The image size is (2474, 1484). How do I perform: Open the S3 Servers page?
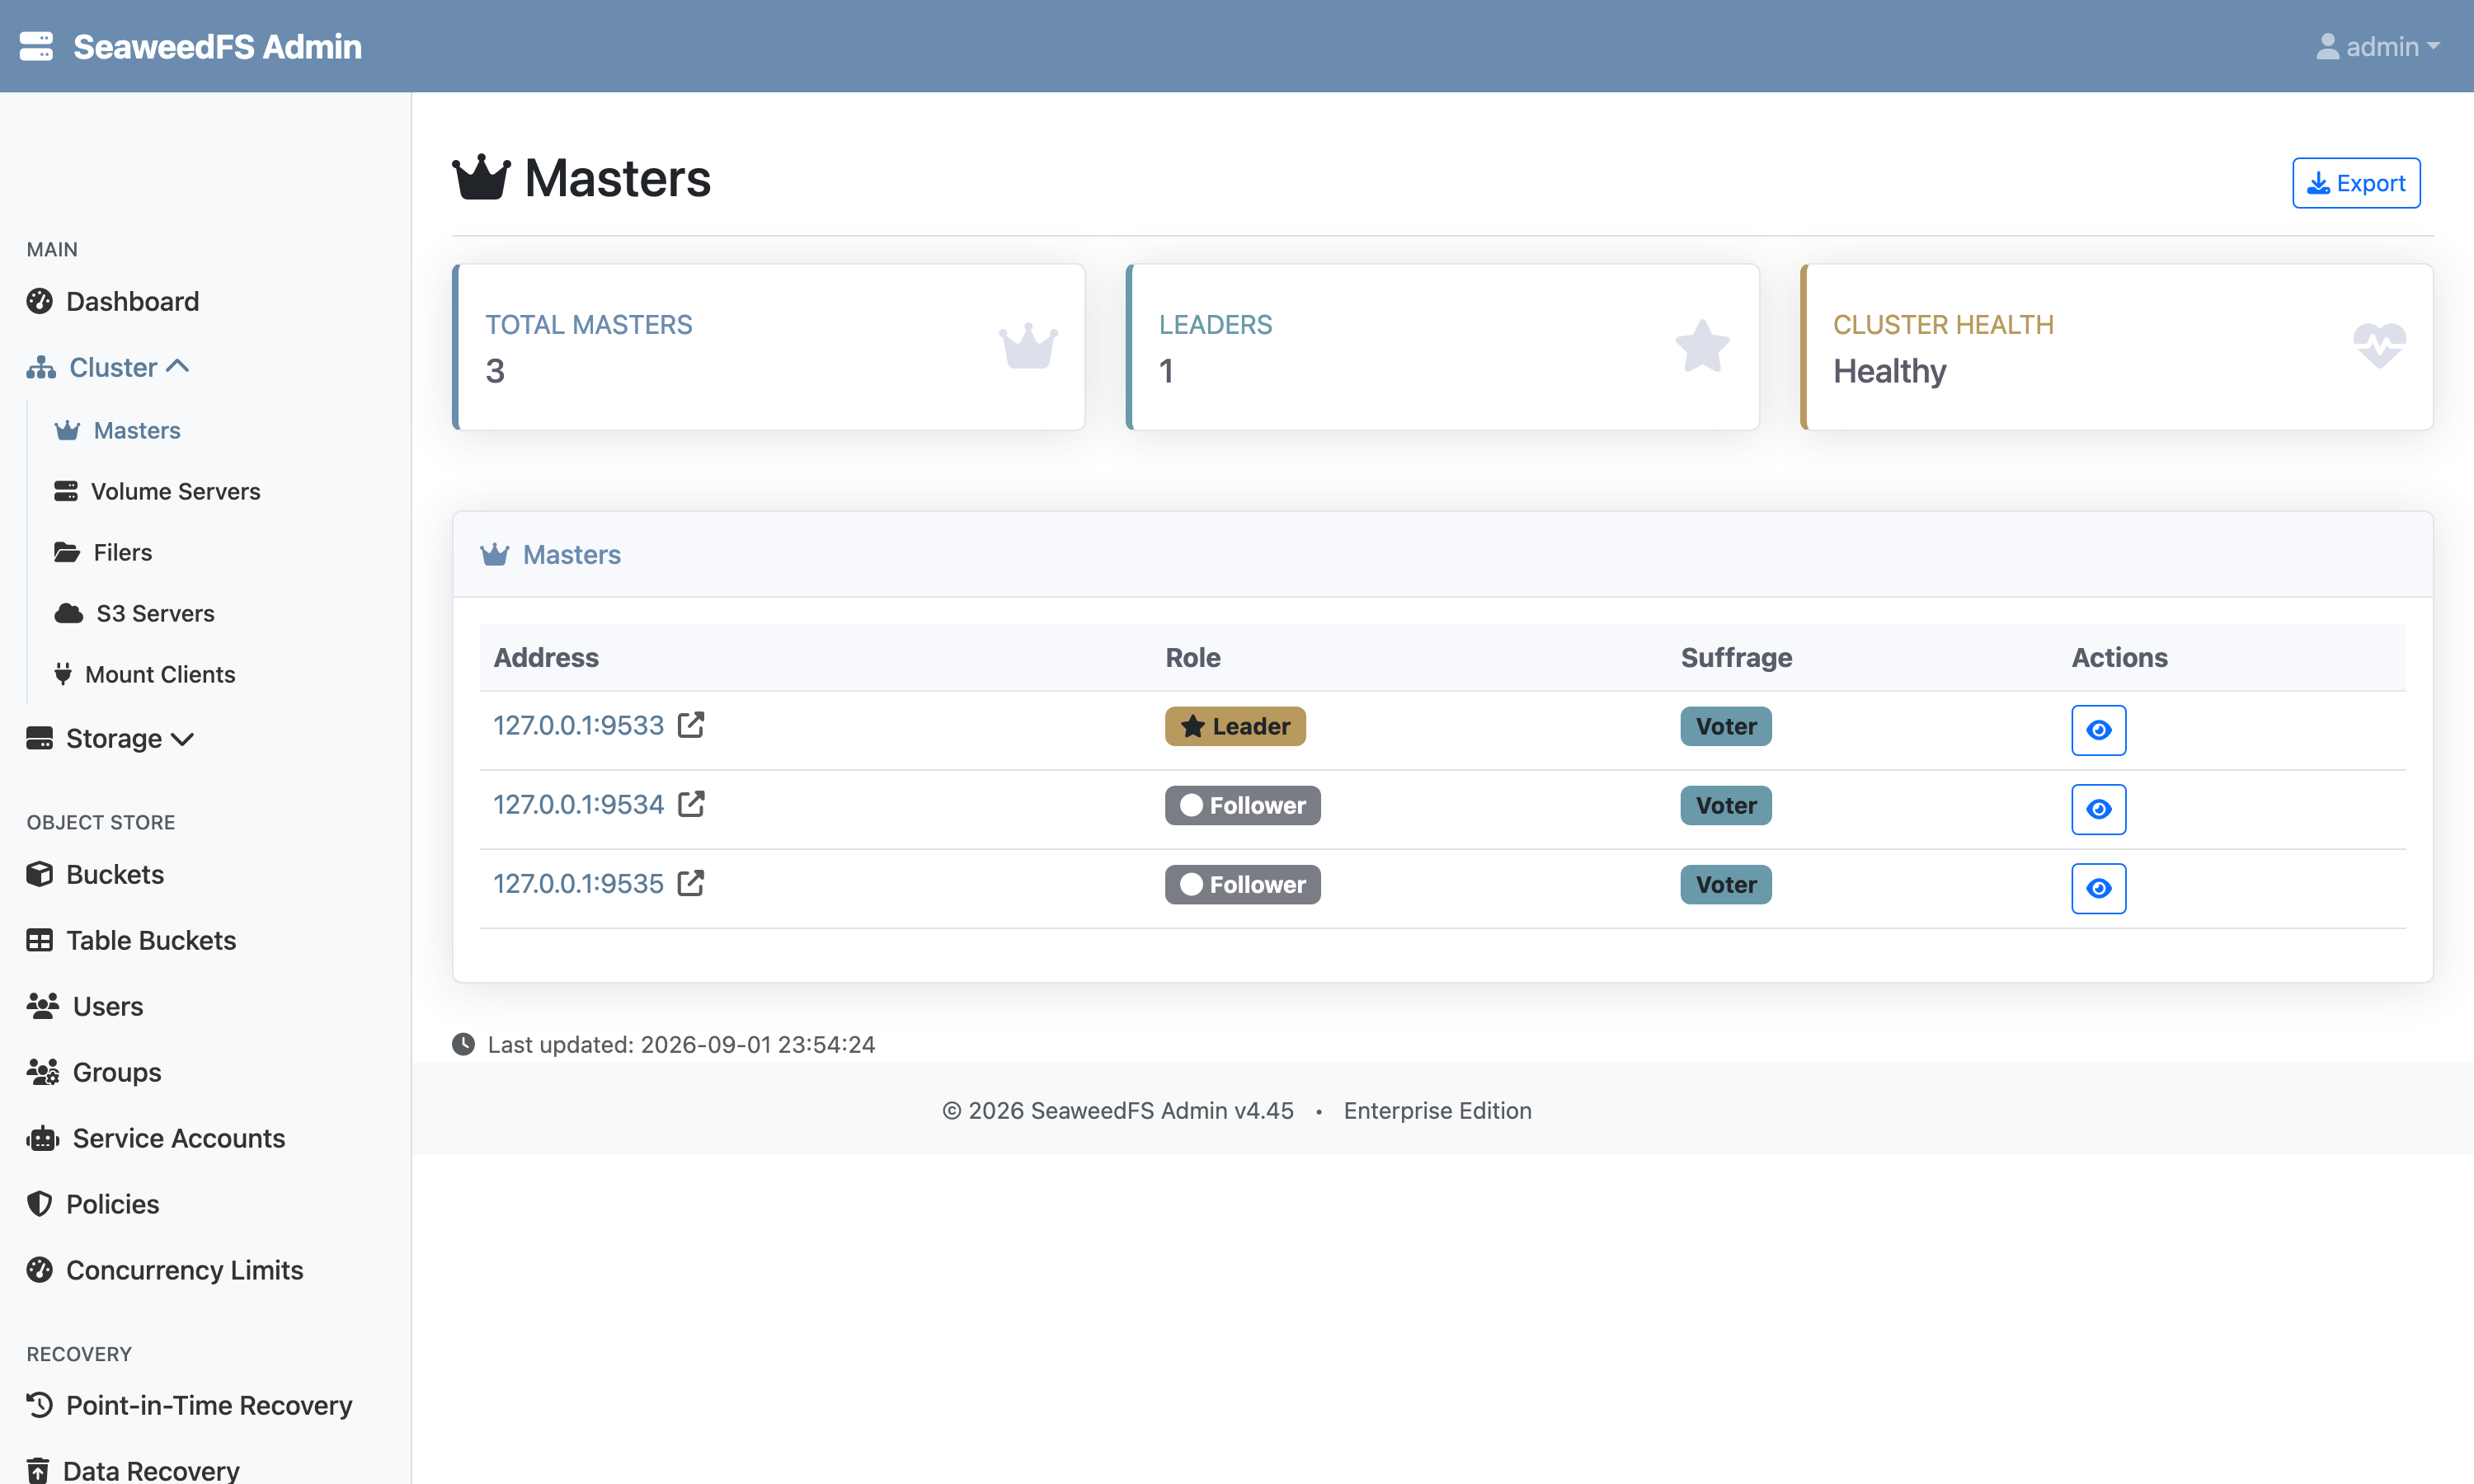click(134, 613)
